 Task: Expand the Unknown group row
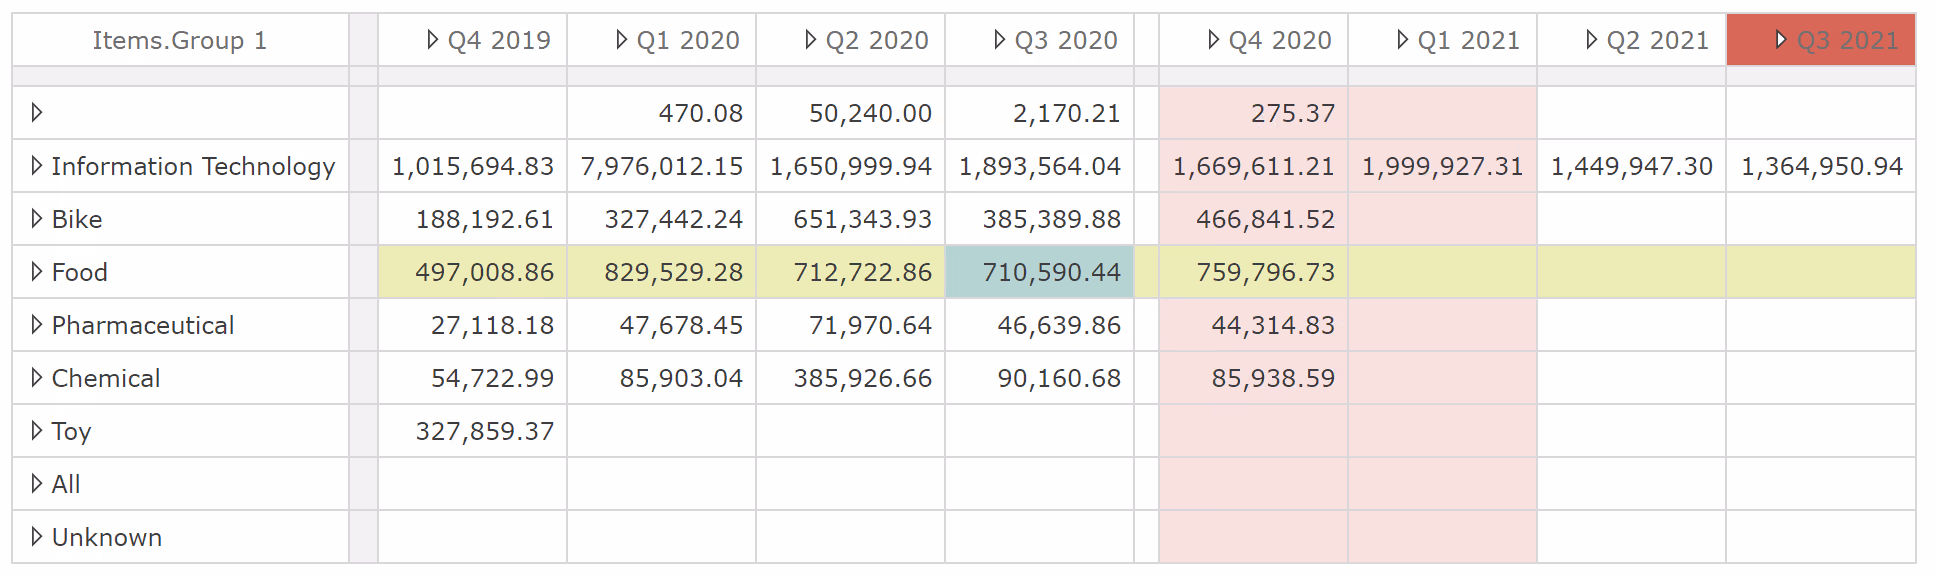37,537
